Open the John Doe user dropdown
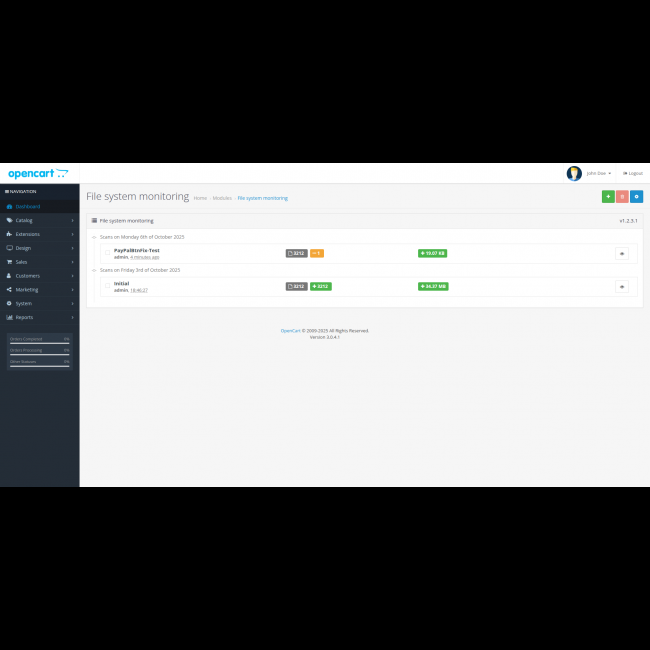 click(x=598, y=173)
